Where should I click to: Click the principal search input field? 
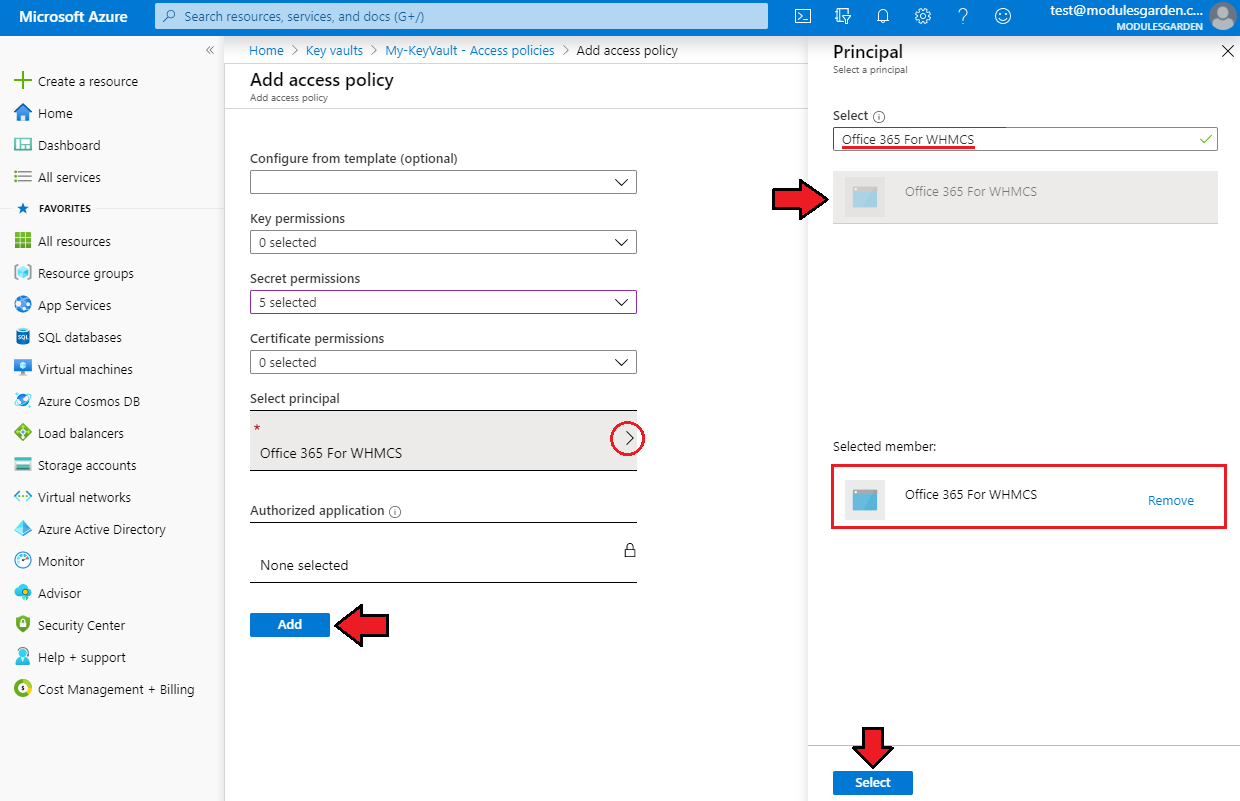1025,139
